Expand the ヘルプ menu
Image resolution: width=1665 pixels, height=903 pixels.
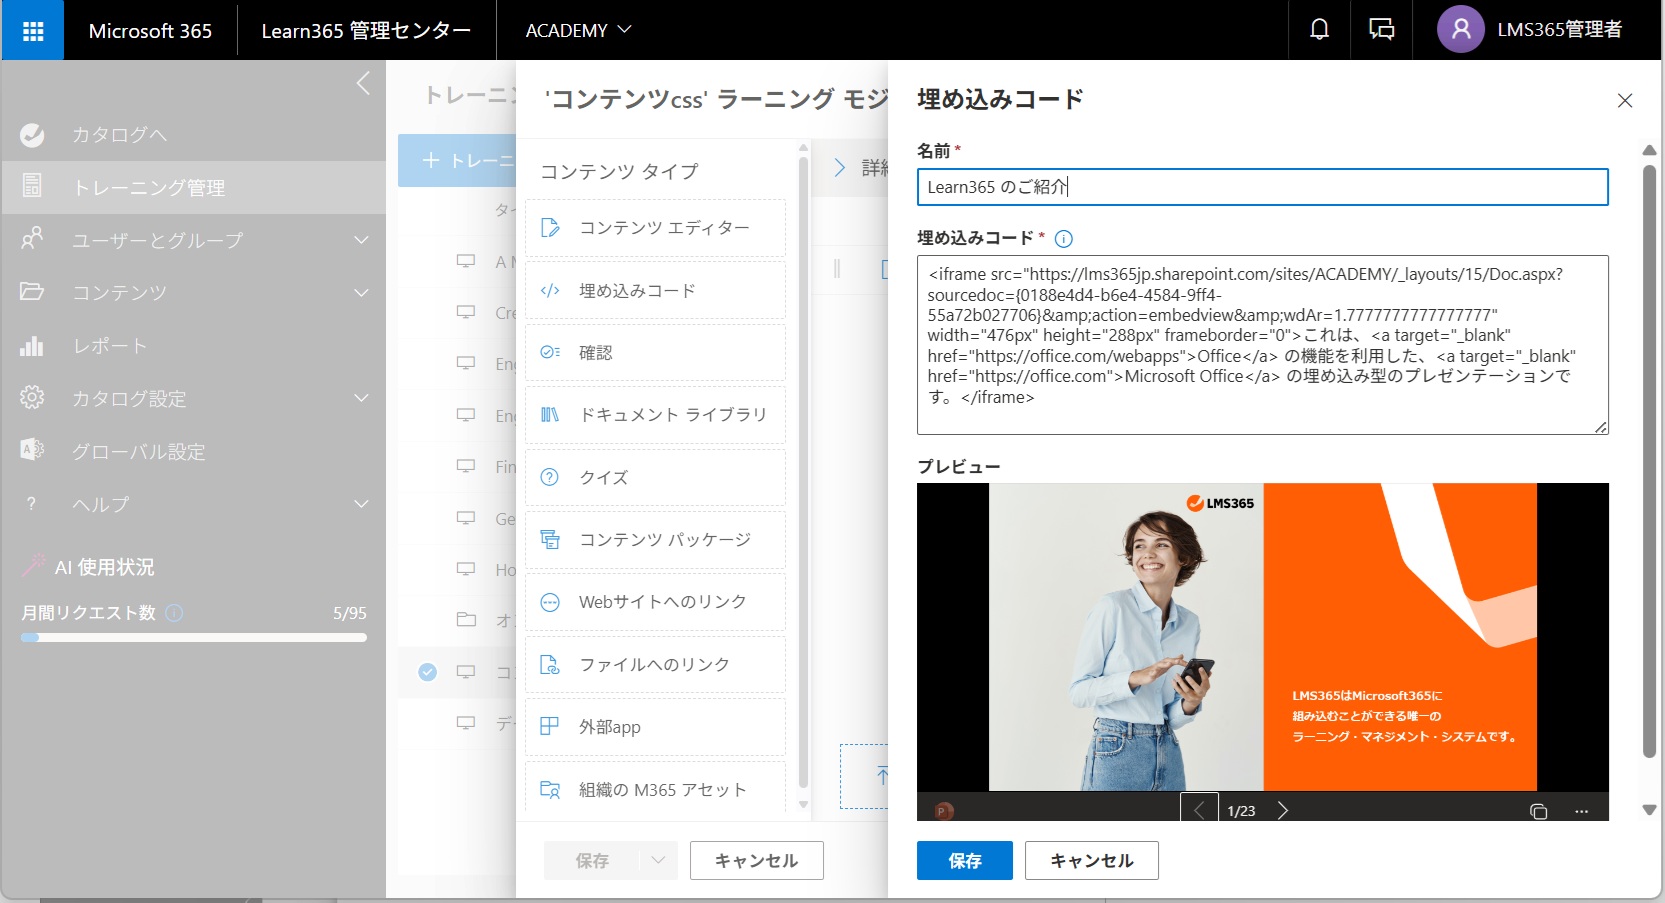click(362, 504)
